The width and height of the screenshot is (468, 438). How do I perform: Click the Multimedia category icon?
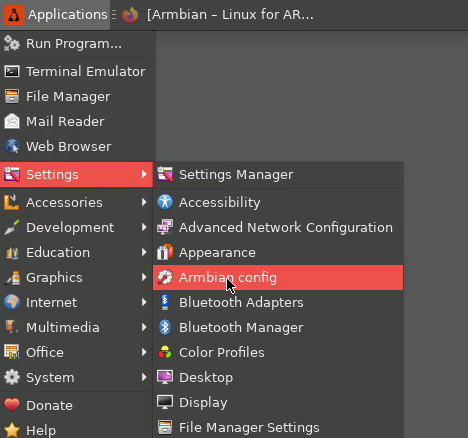pos(12,327)
